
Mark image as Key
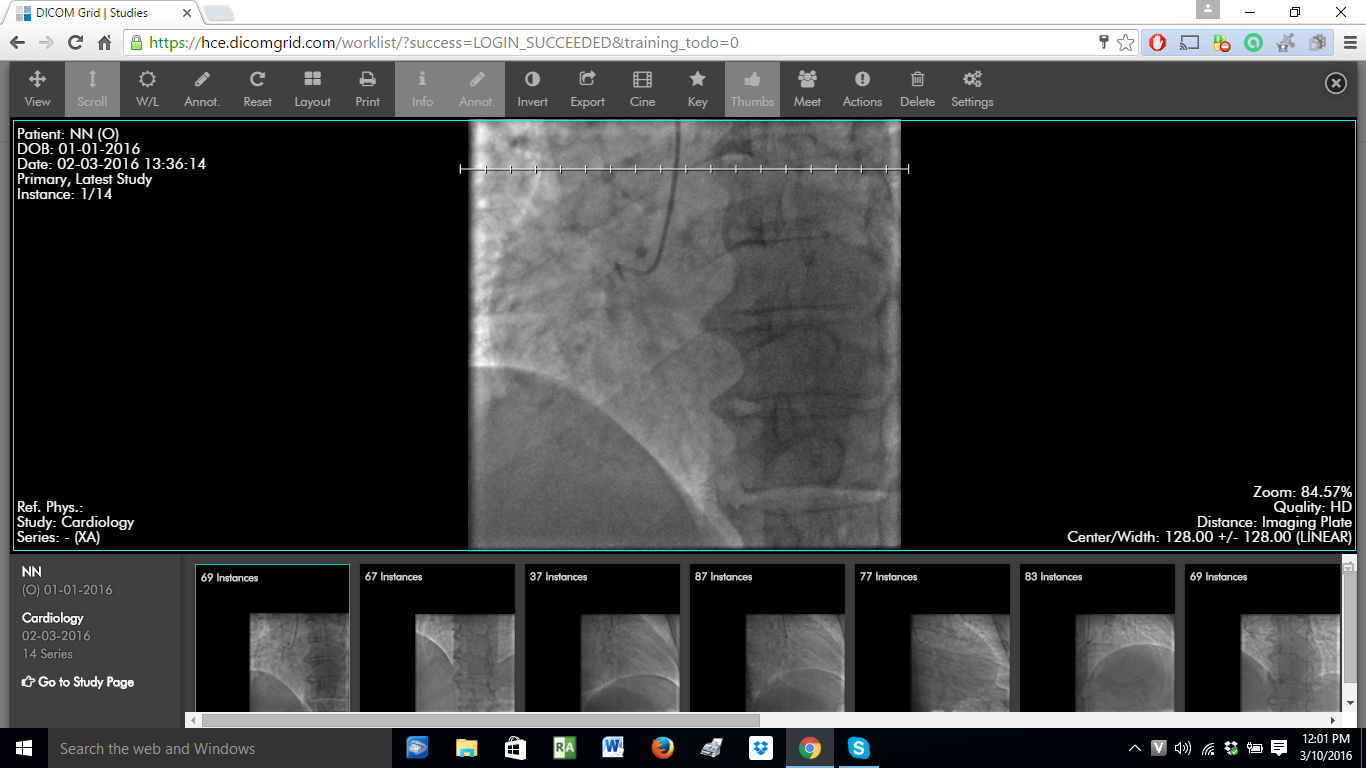click(697, 89)
